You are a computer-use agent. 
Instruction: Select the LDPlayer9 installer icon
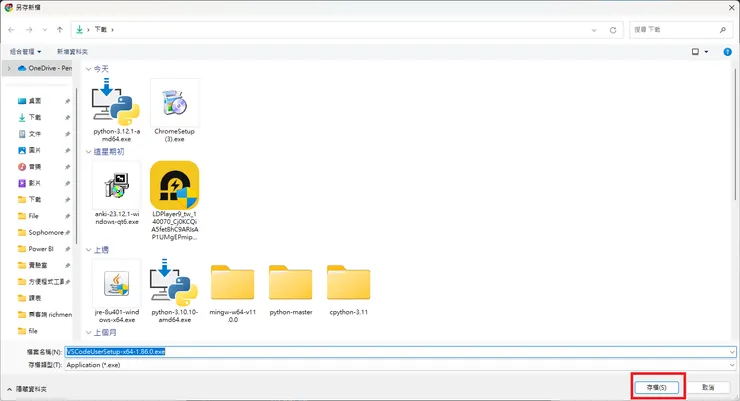point(175,185)
